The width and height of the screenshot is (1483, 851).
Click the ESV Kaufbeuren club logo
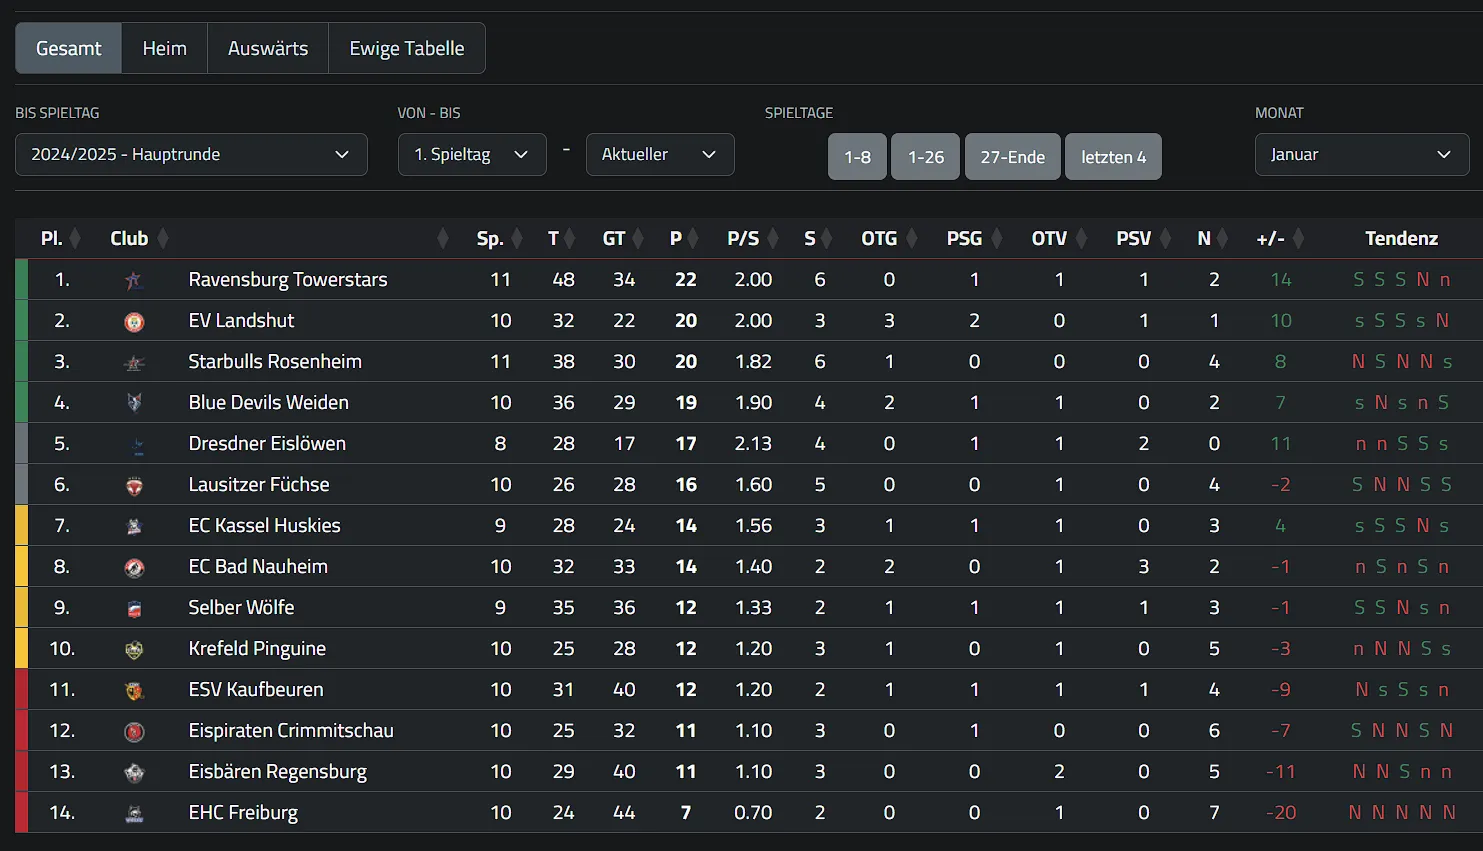pyautogui.click(x=134, y=691)
